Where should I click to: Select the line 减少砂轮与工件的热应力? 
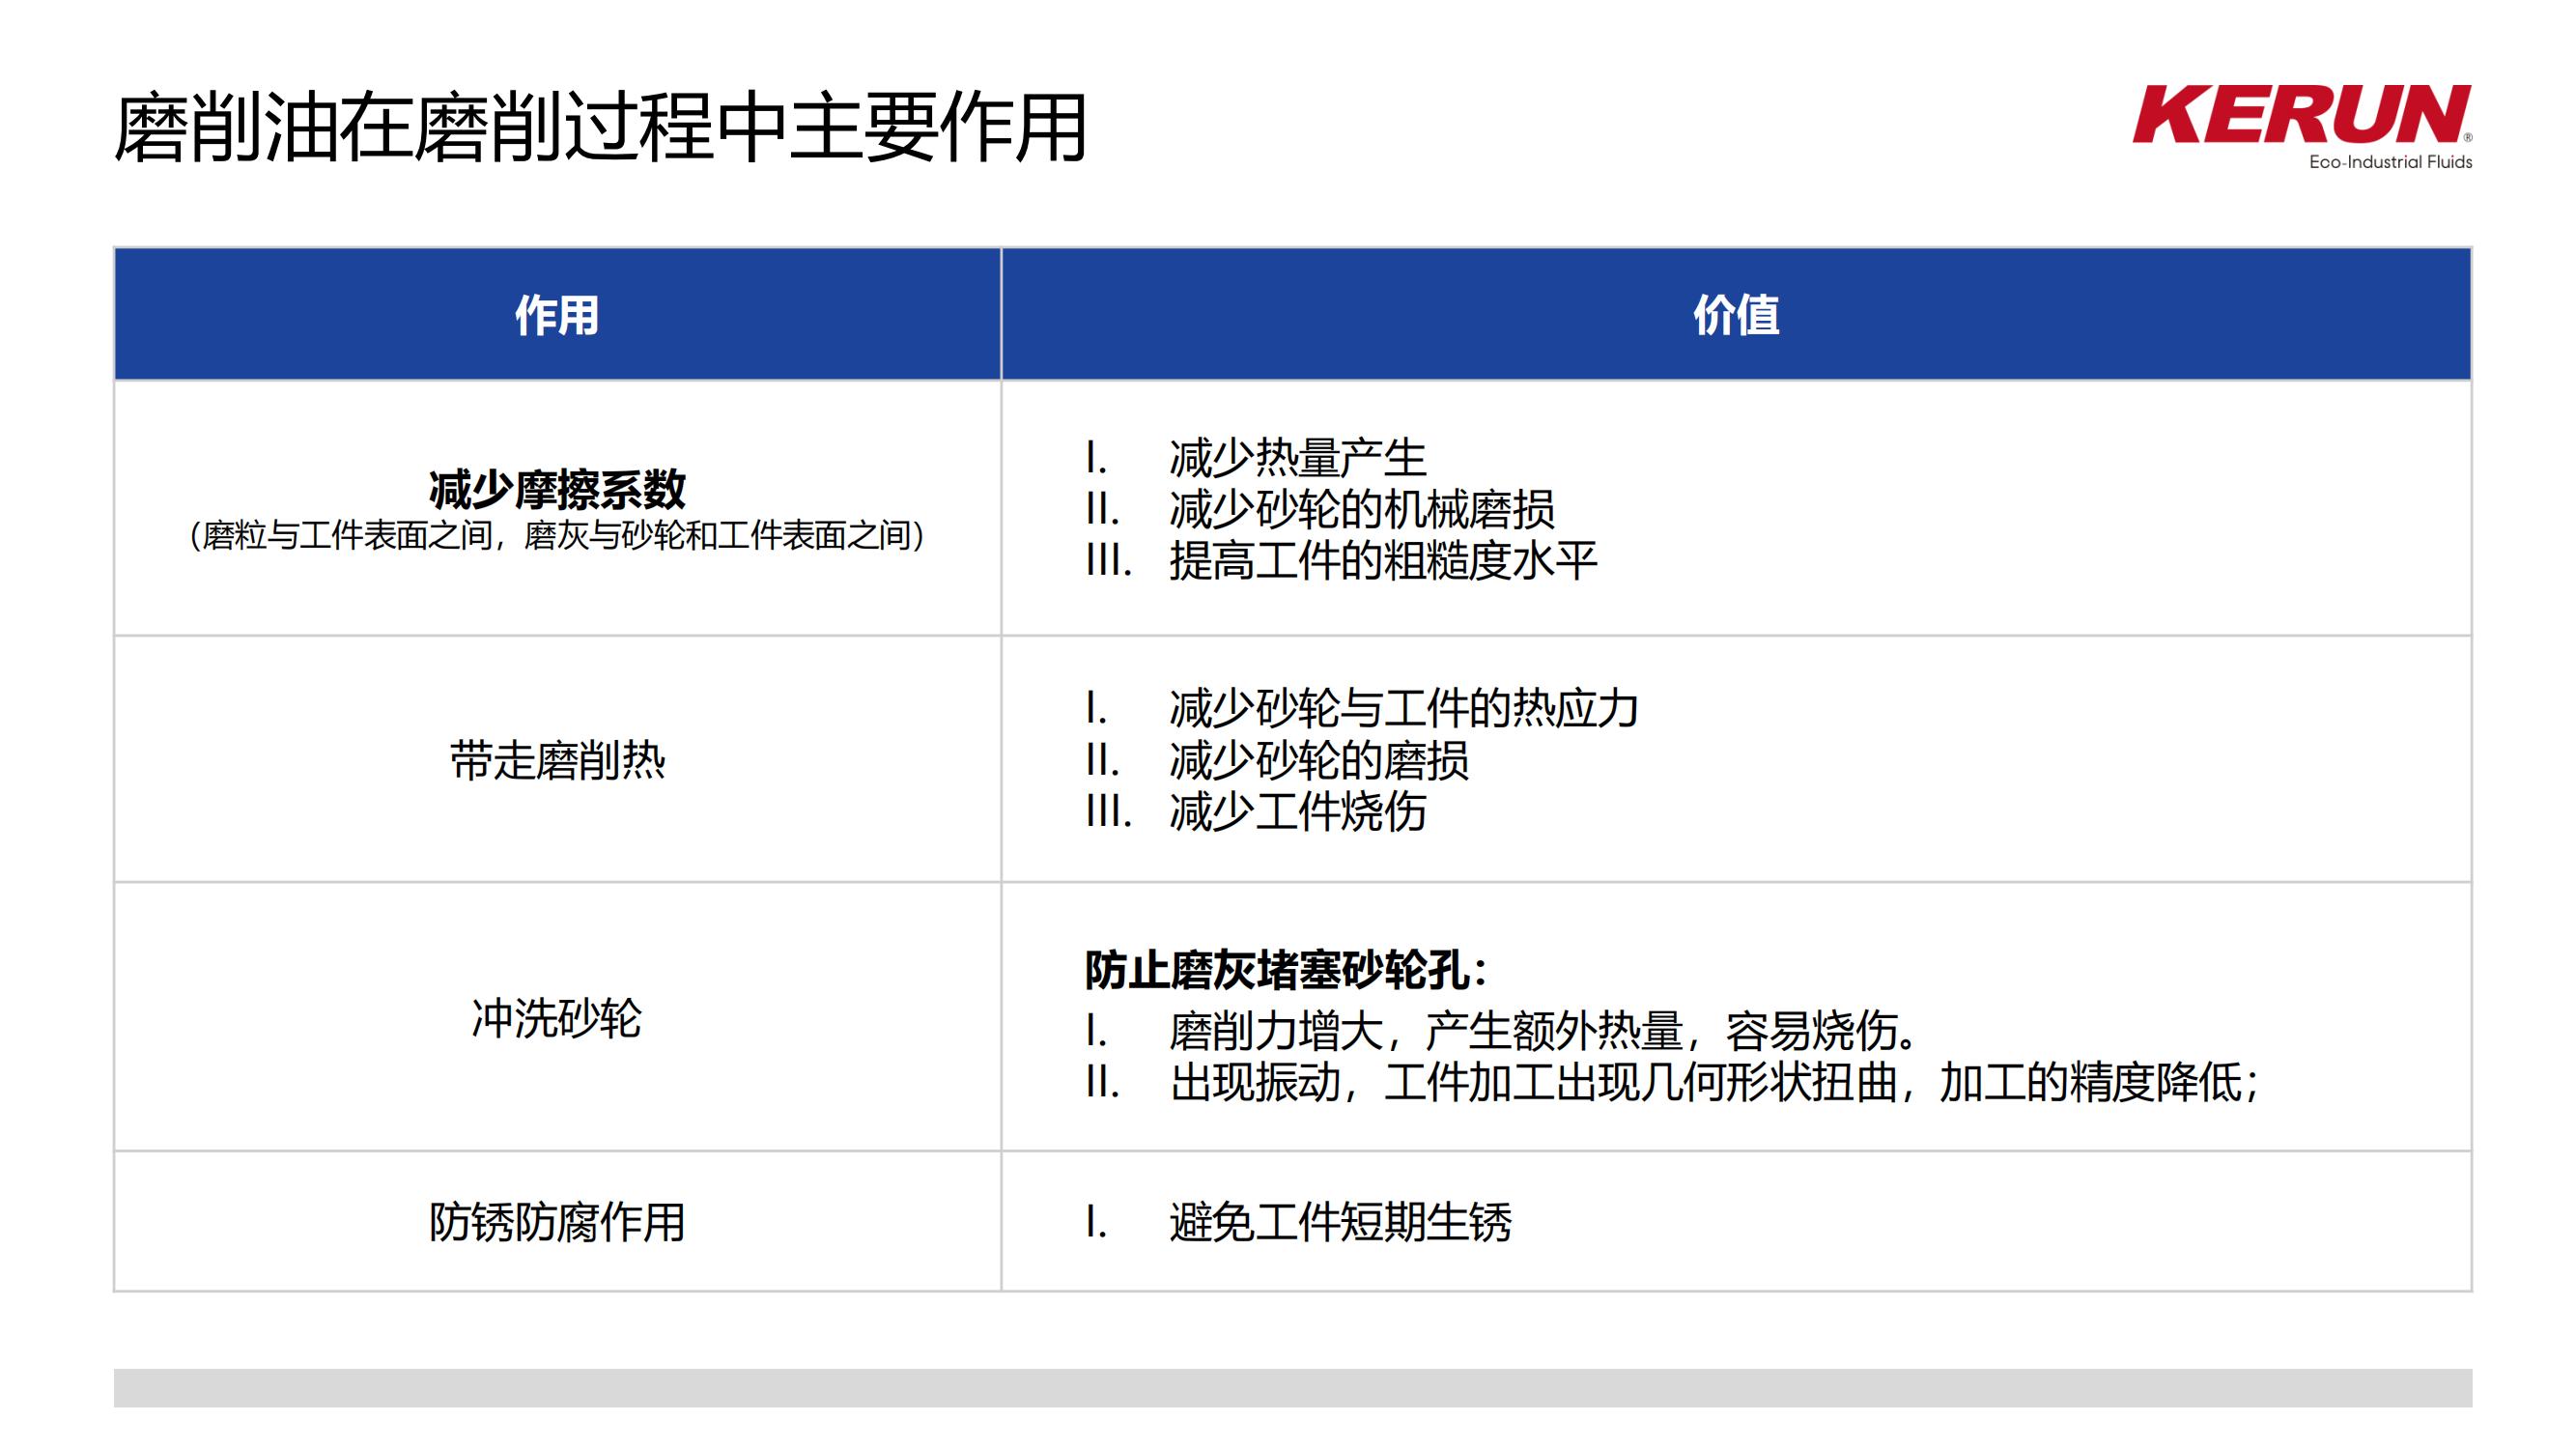point(1404,709)
